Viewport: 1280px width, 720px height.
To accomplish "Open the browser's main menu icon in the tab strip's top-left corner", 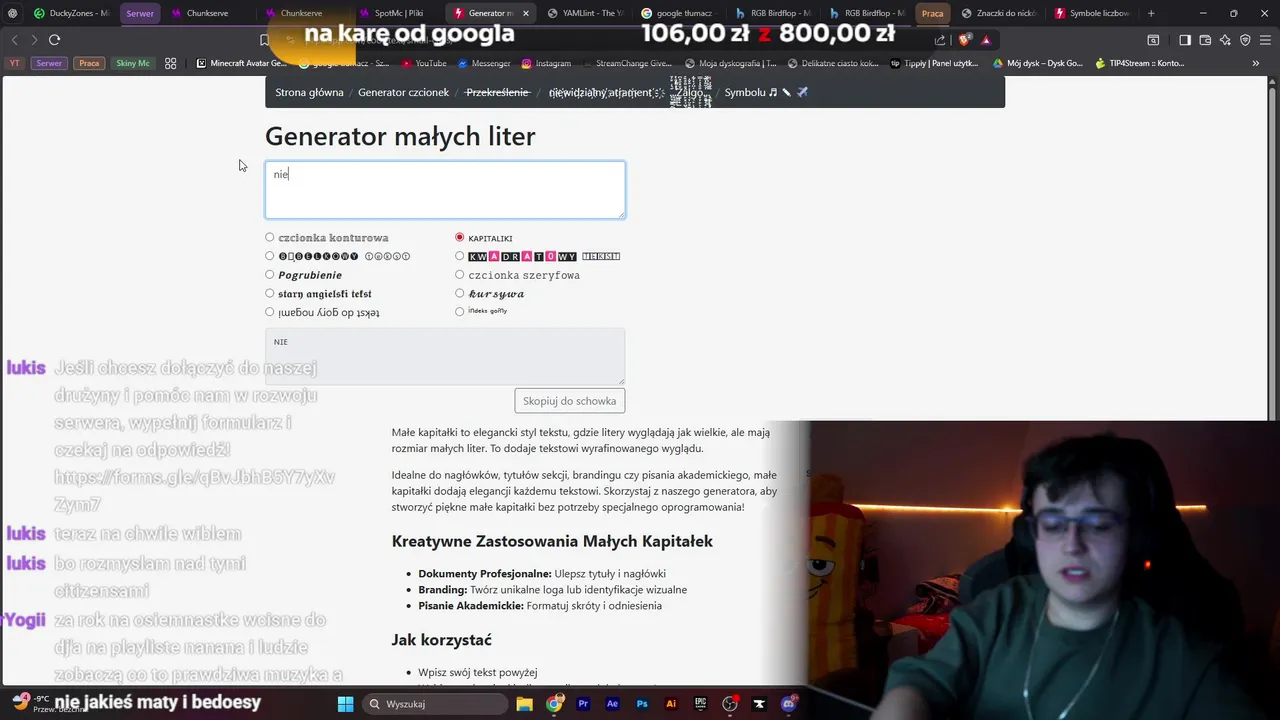I will pyautogui.click(x=12, y=13).
